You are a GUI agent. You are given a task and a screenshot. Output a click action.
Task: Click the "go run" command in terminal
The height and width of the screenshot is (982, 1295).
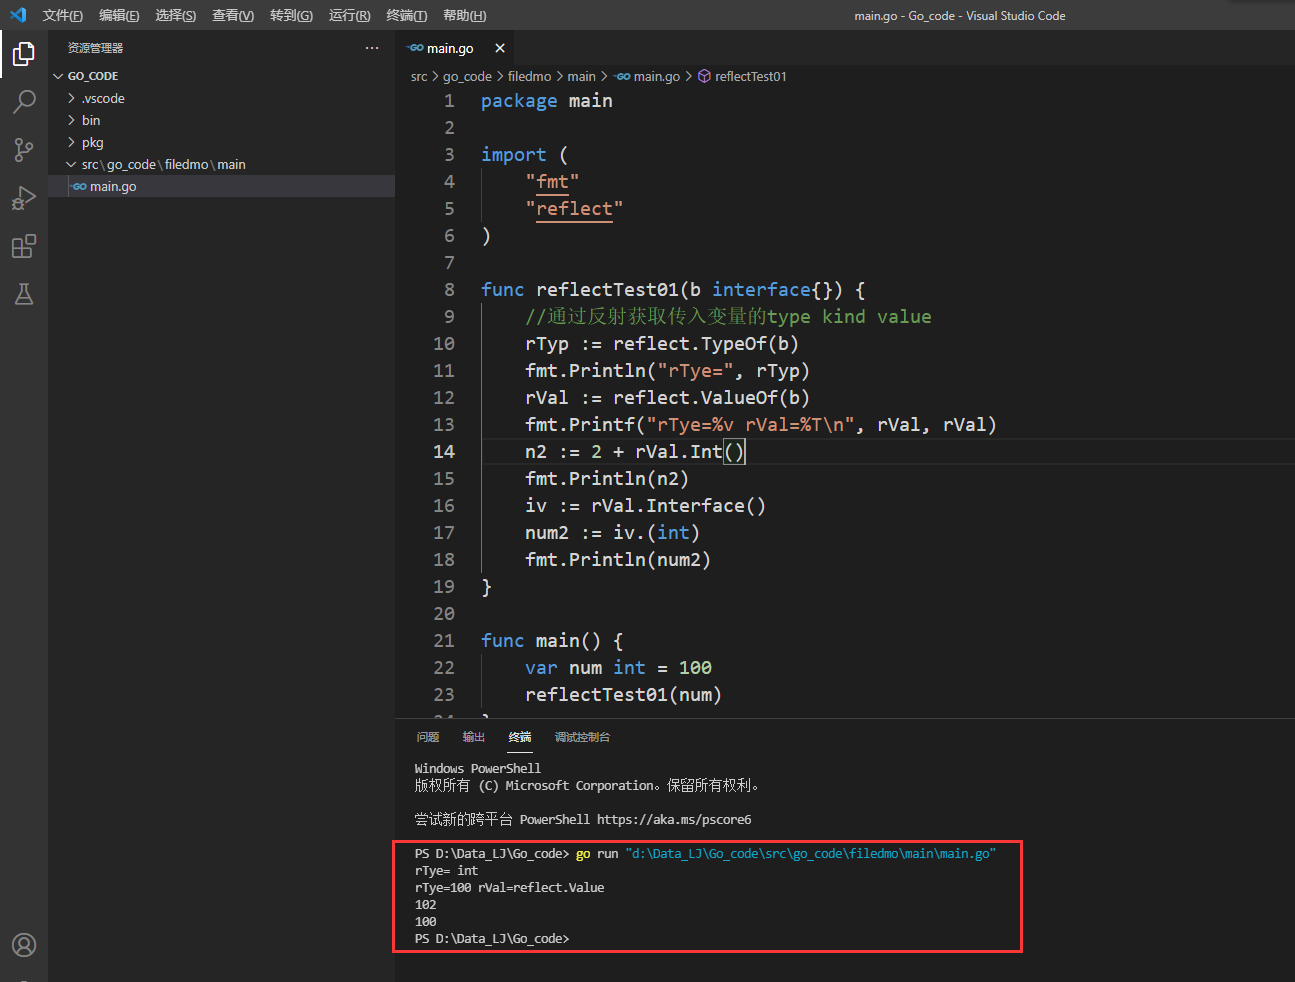point(597,854)
